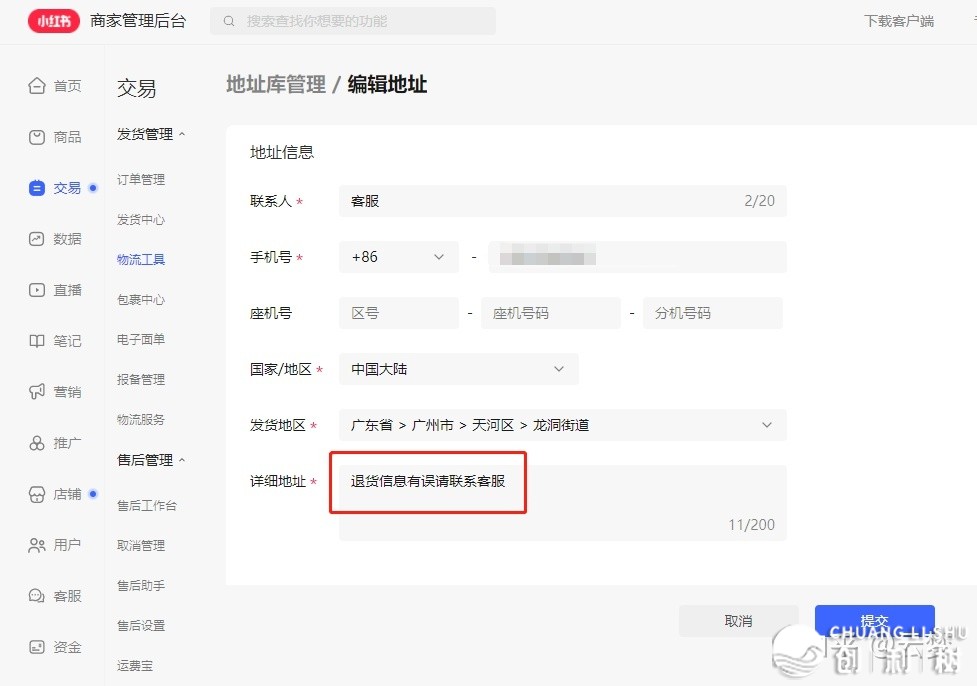977x686 pixels.
Task: Open 直播 via its play icon
Action: pyautogui.click(x=37, y=290)
